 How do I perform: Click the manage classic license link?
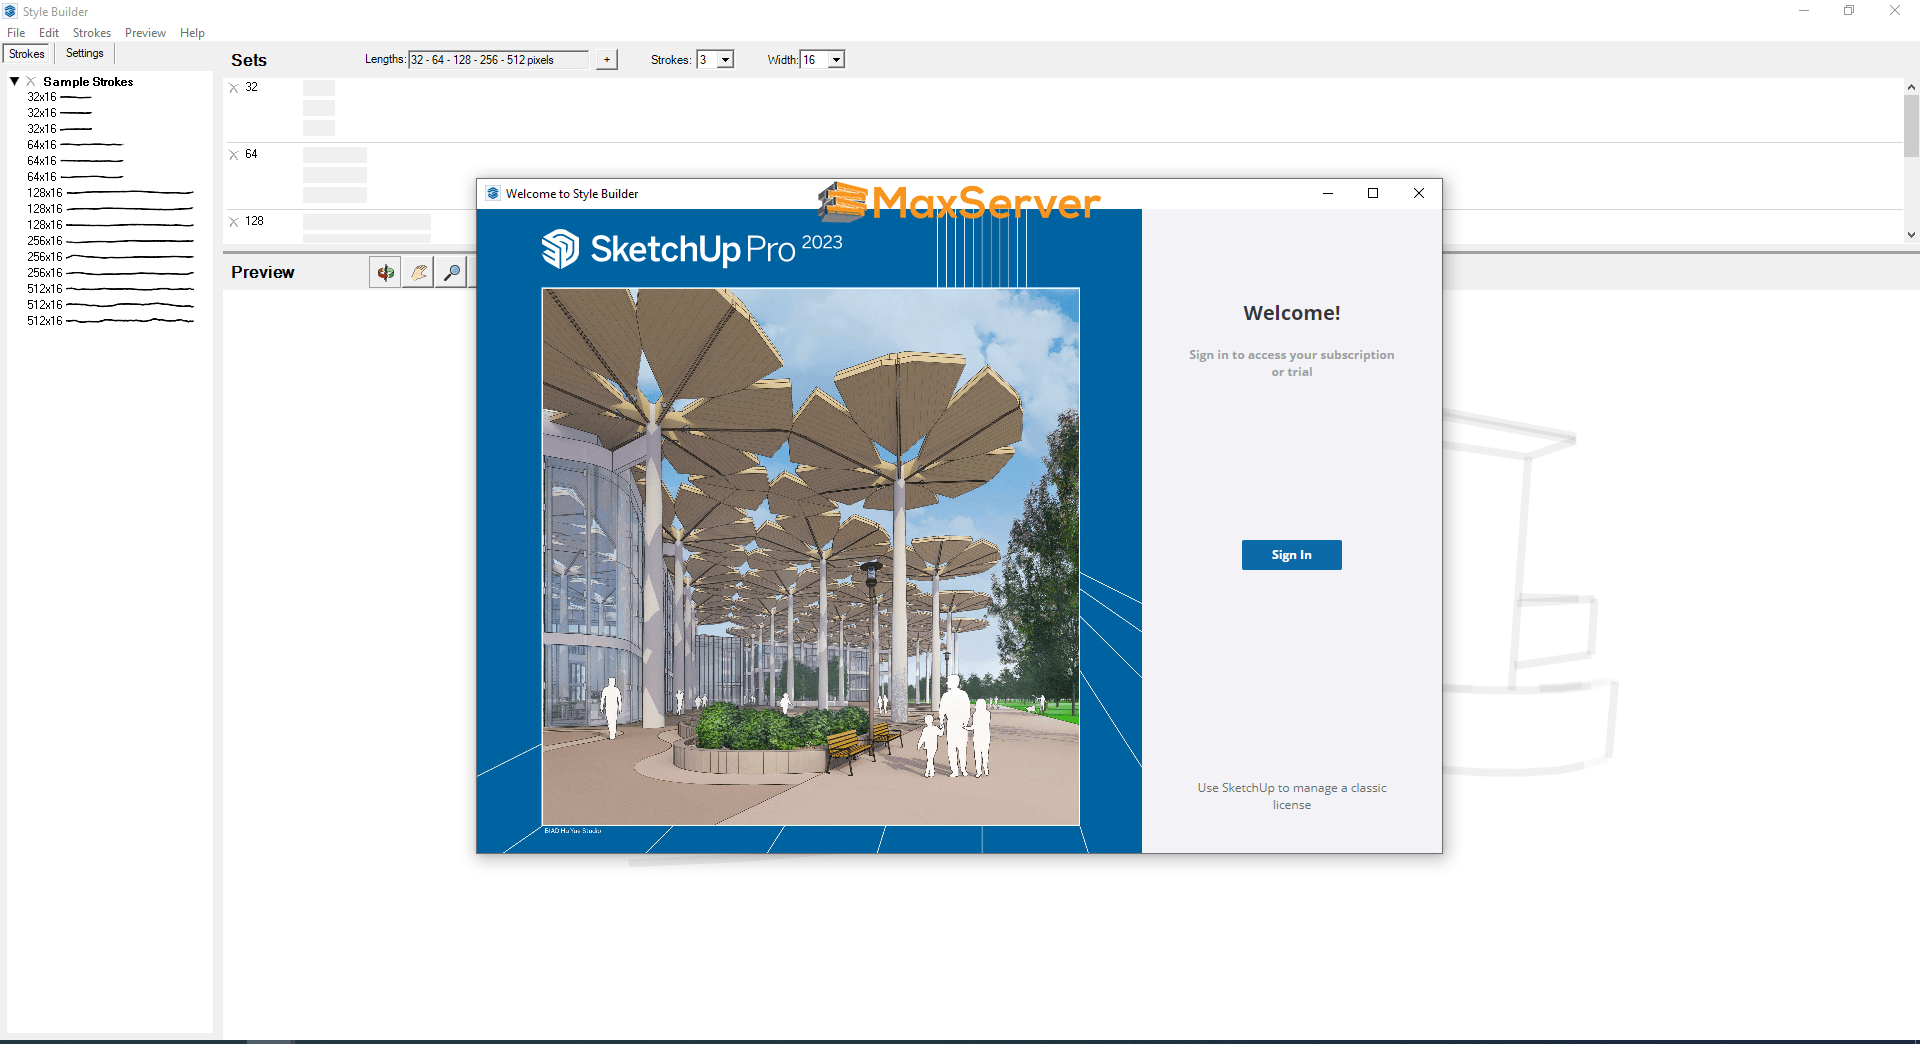pyautogui.click(x=1291, y=796)
